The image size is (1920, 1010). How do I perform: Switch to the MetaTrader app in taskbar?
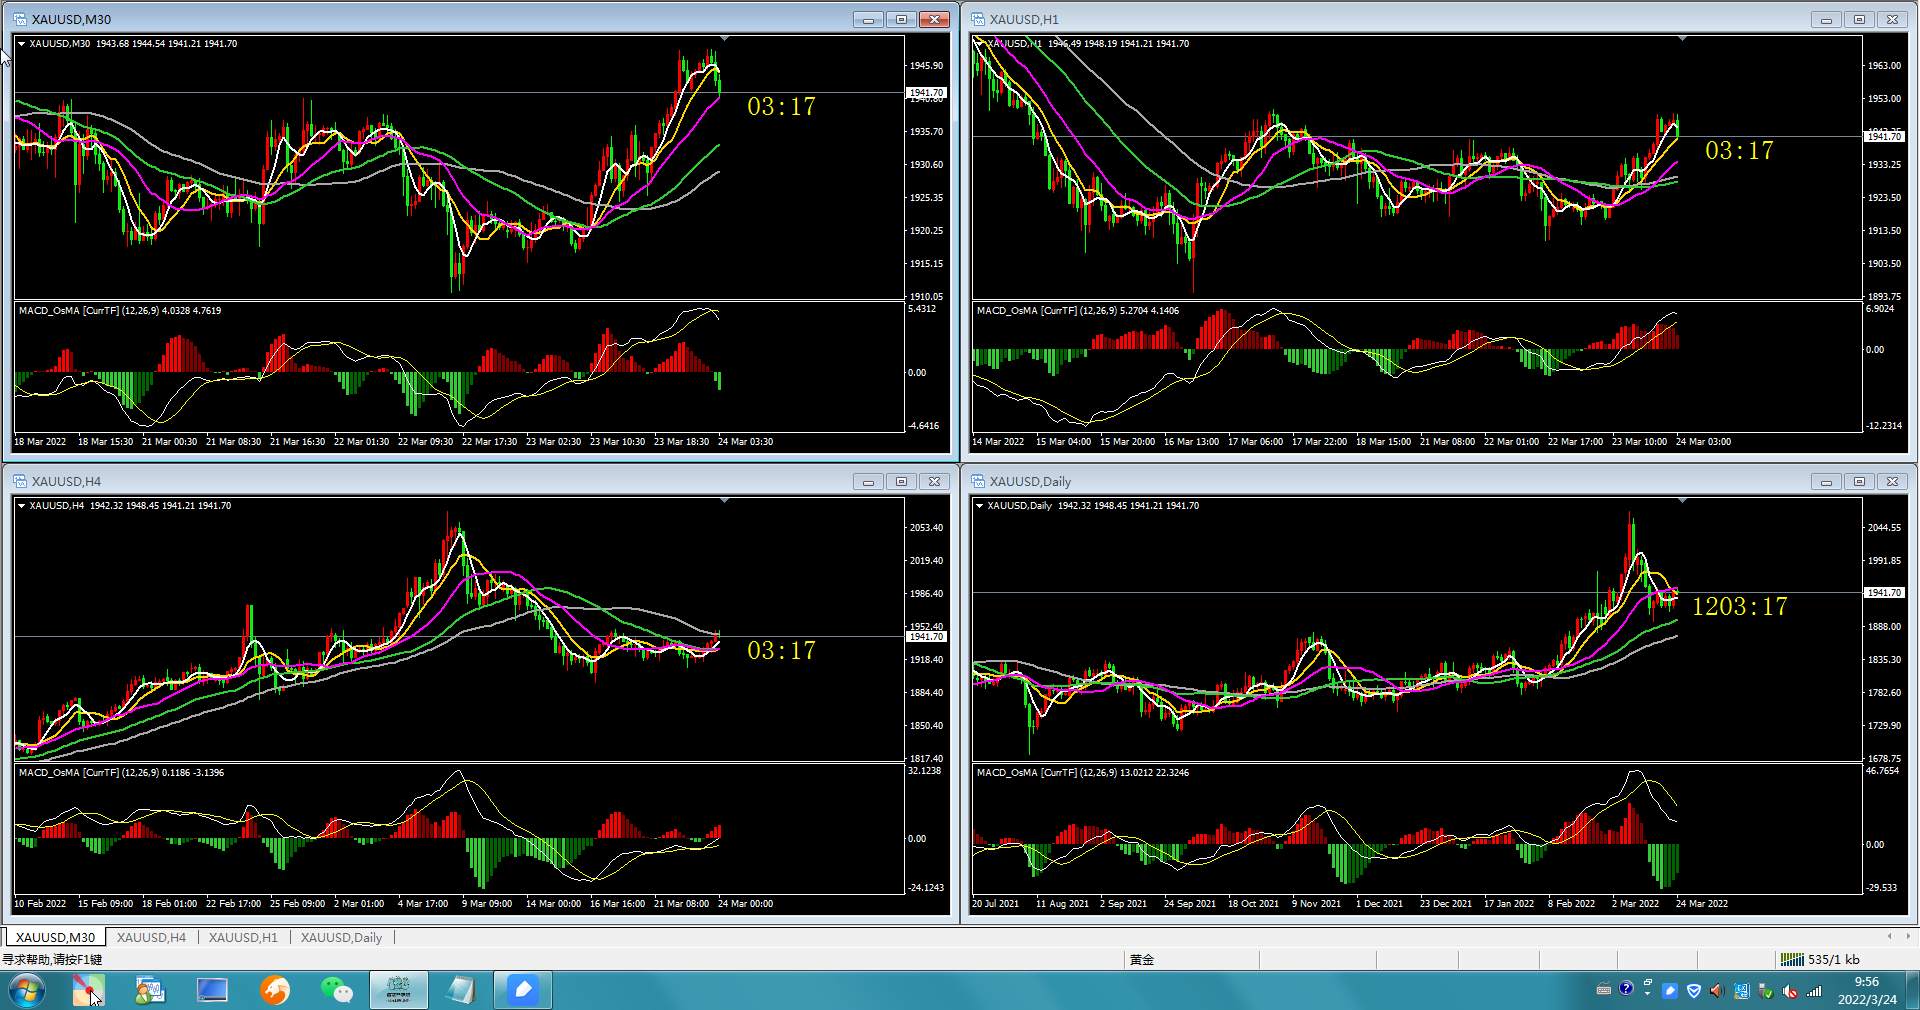click(x=399, y=990)
